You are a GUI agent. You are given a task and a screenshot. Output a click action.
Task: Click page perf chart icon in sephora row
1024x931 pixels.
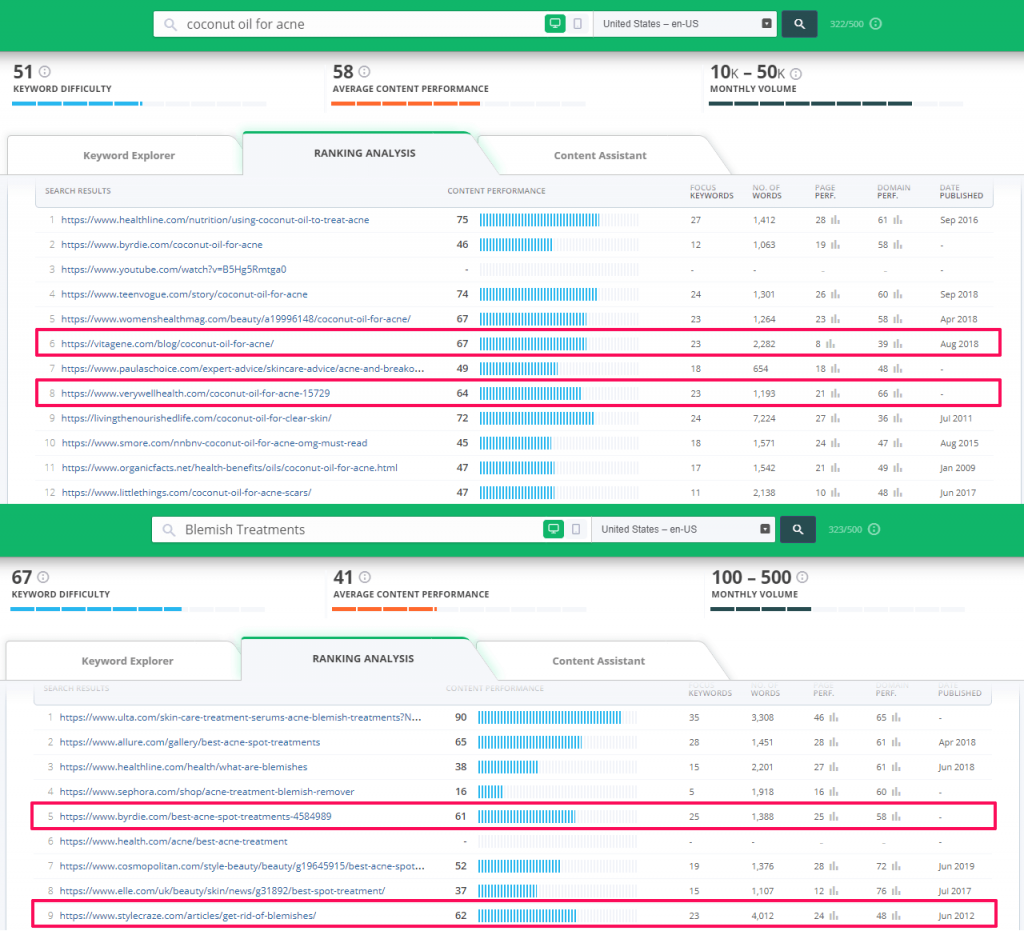coord(834,792)
